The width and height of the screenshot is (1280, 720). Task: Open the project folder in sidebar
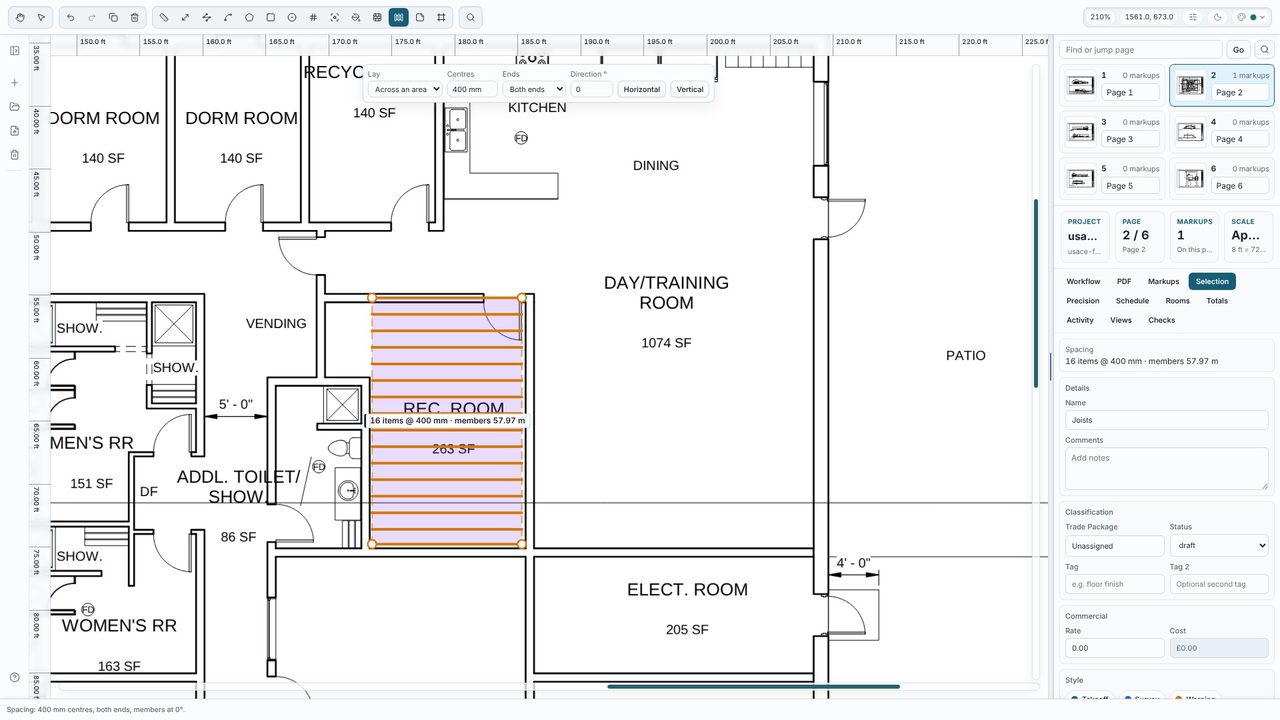(x=15, y=107)
